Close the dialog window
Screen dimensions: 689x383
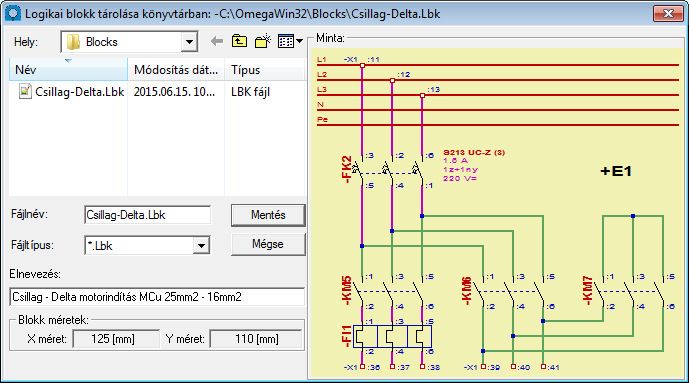click(668, 14)
